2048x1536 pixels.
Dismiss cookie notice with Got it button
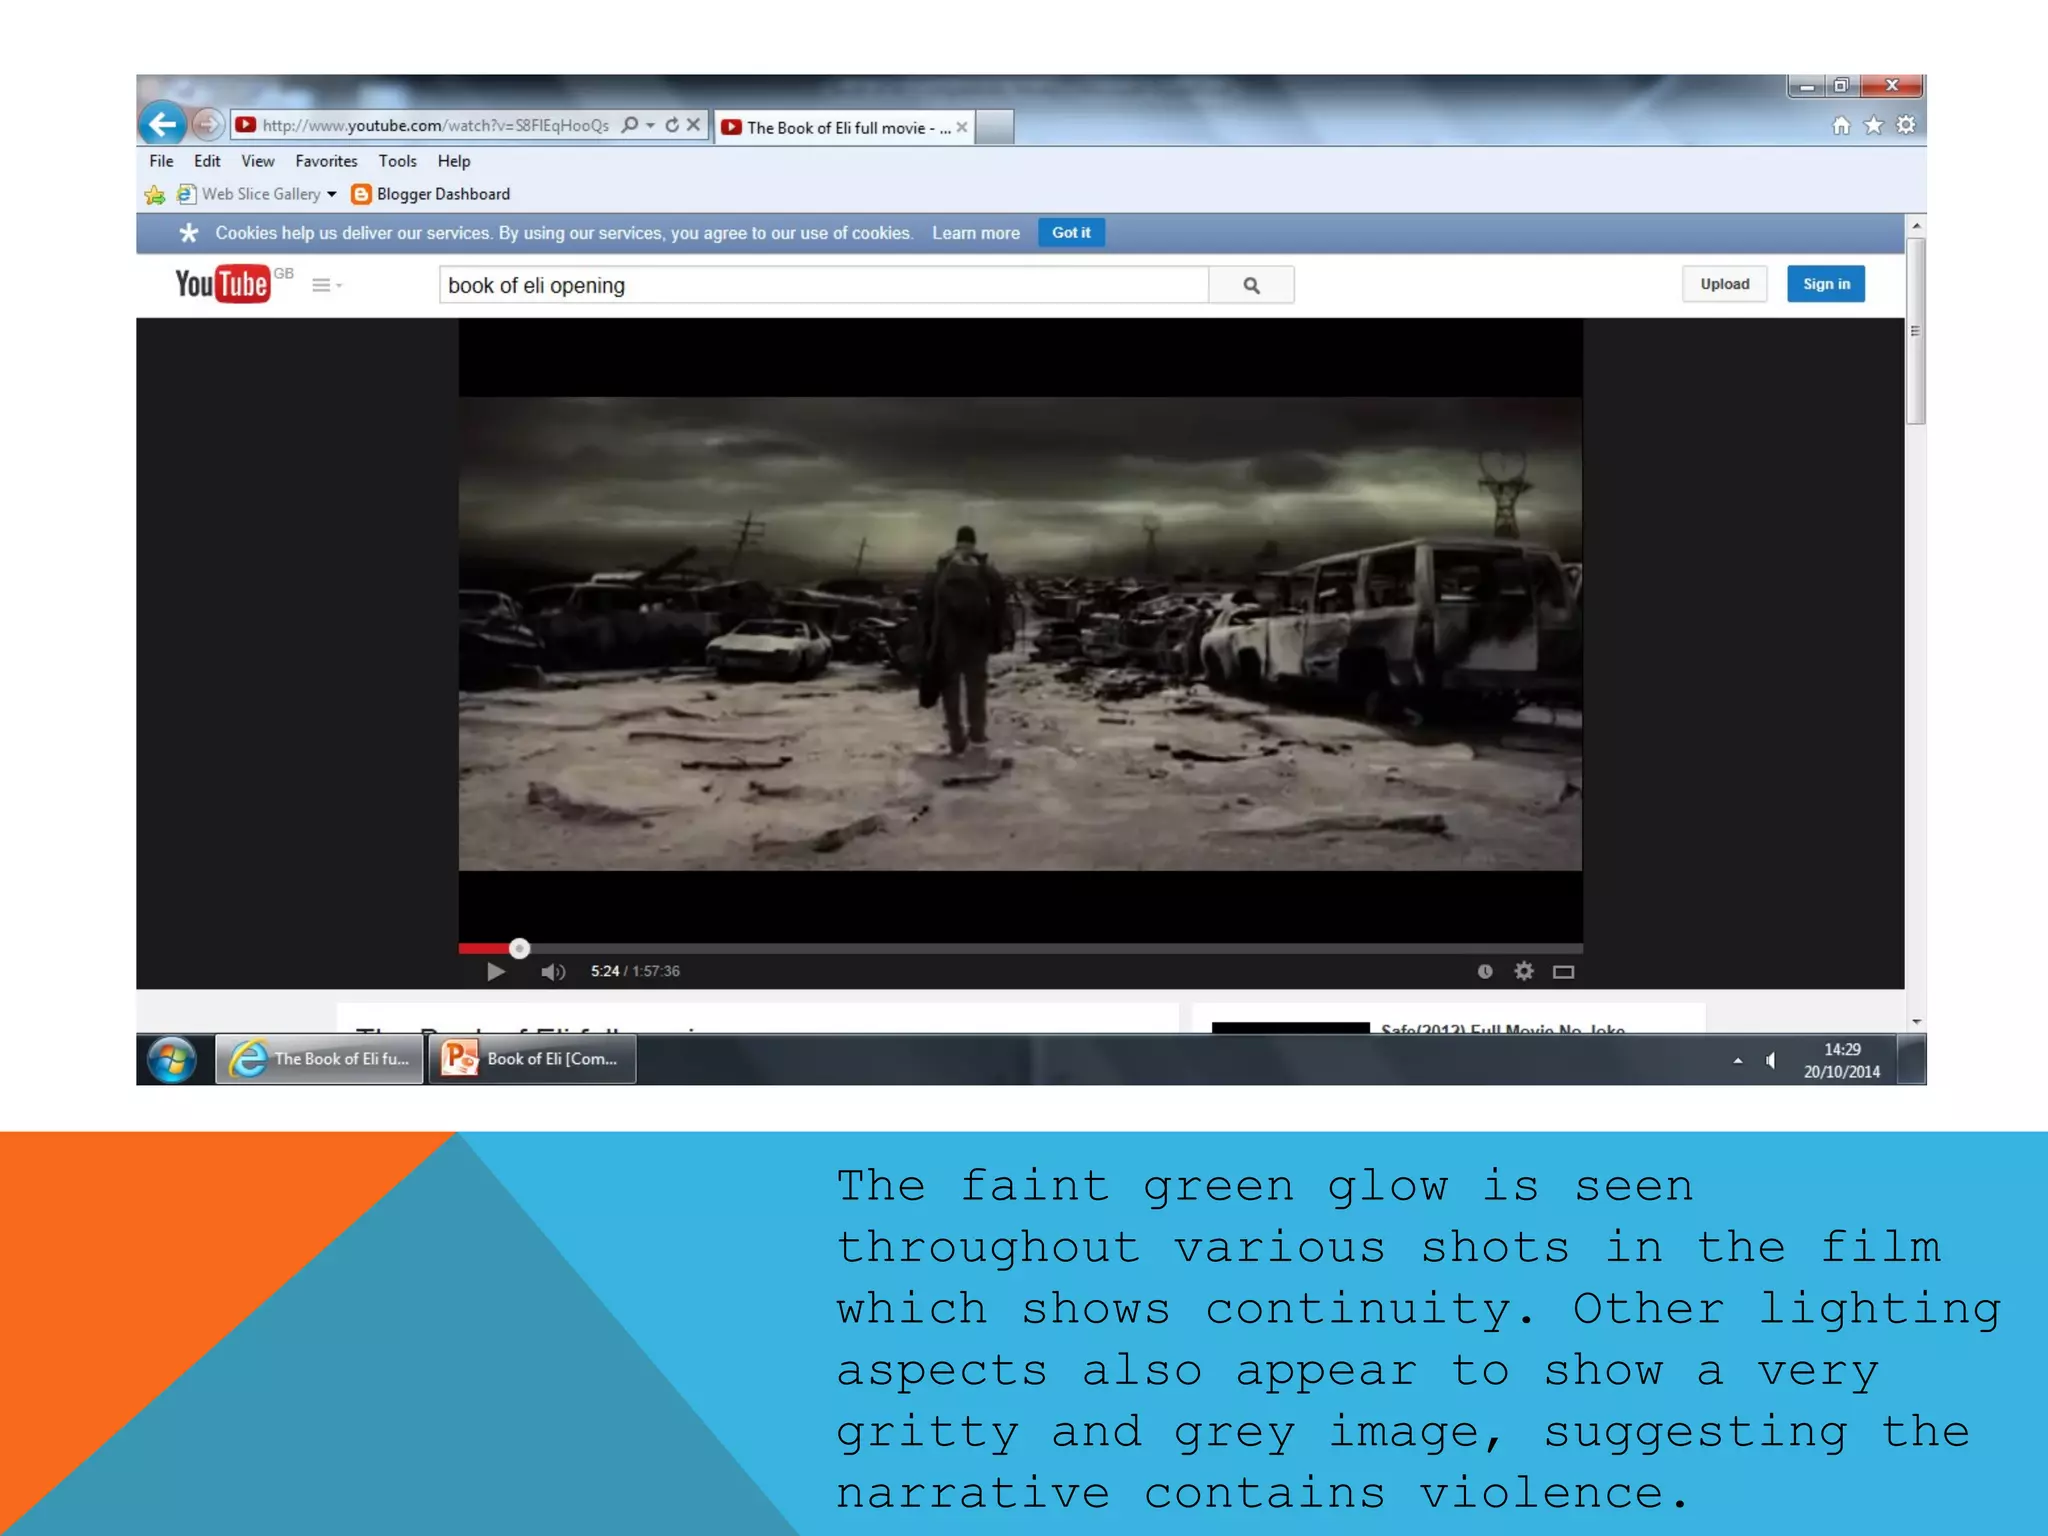pyautogui.click(x=1071, y=233)
